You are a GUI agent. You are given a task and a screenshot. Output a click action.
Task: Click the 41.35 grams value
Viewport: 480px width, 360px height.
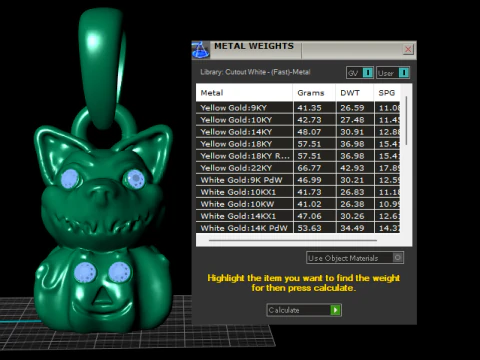pos(309,108)
